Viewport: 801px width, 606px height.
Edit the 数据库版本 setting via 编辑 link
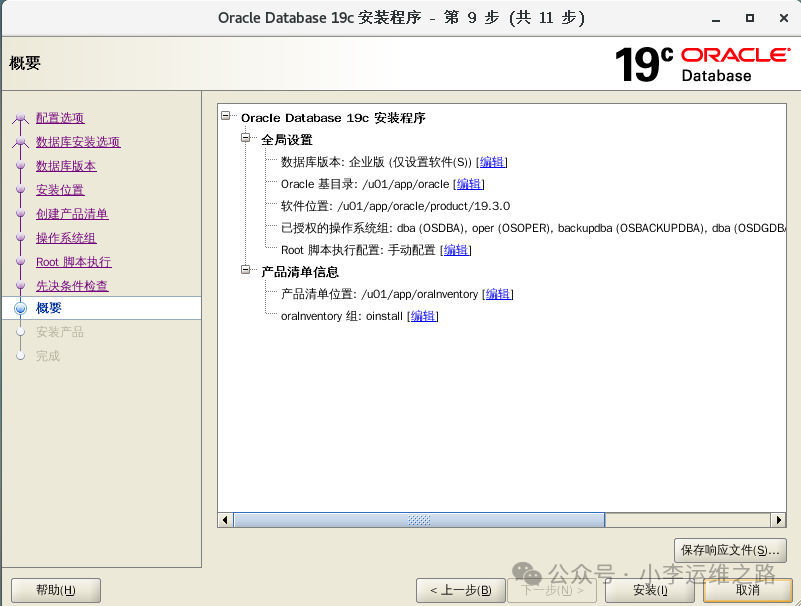(492, 162)
